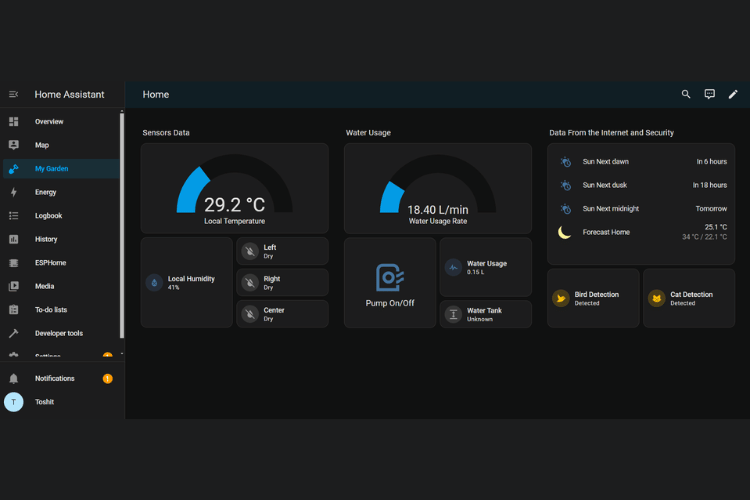Click the Sun Next midnight icon
The width and height of the screenshot is (750, 500).
(565, 209)
